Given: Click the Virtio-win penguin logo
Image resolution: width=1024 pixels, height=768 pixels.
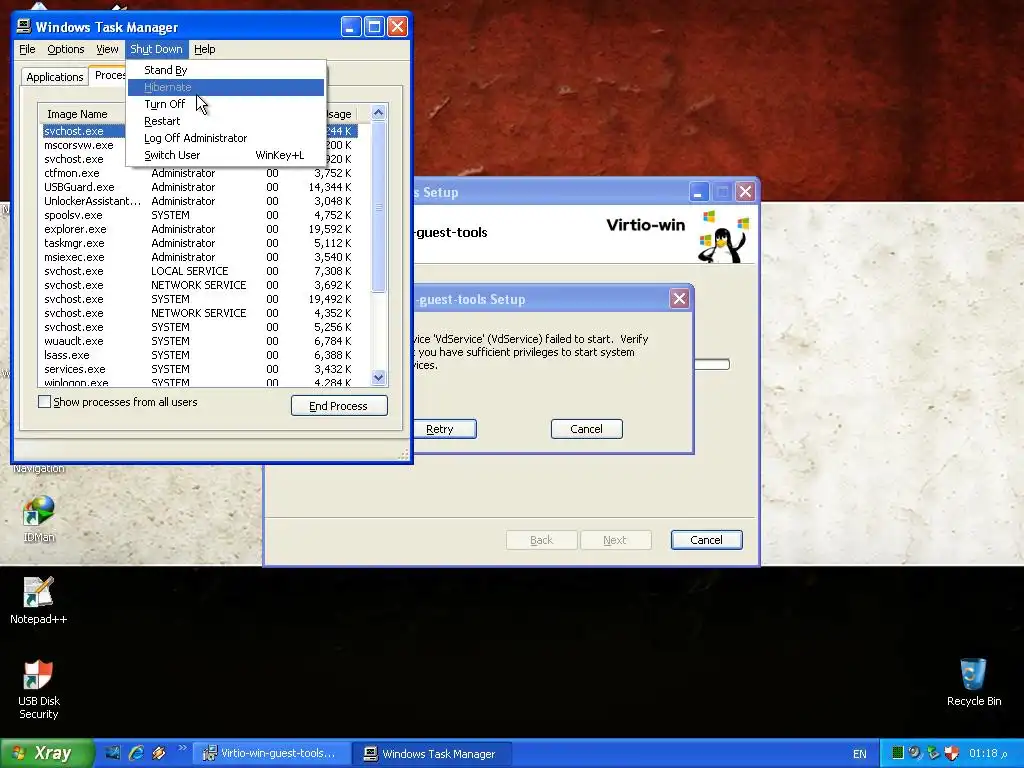Looking at the screenshot, I should tap(723, 236).
